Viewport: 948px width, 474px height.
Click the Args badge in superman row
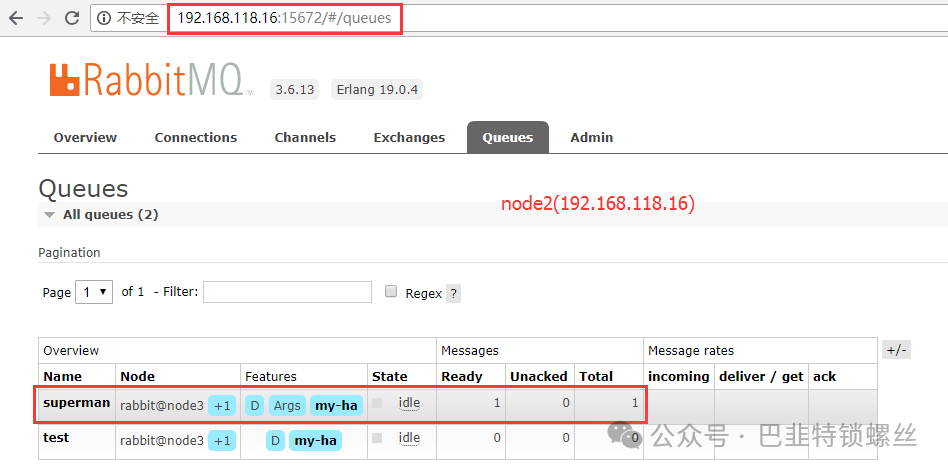coord(287,406)
